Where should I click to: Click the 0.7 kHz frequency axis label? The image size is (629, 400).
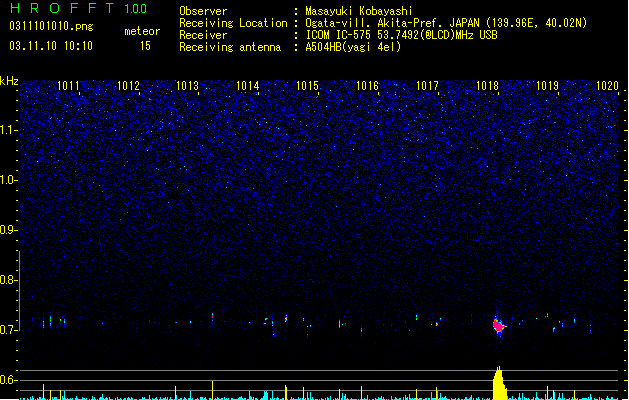coord(8,330)
